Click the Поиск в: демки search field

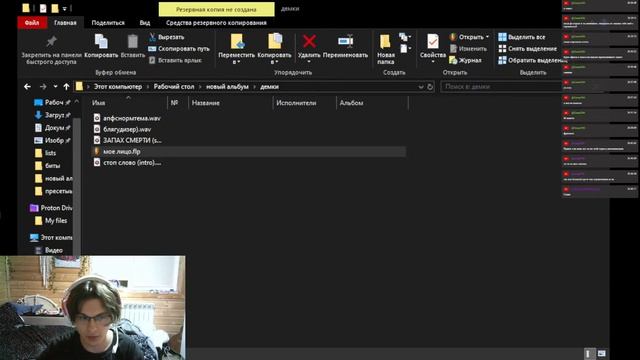(x=501, y=87)
